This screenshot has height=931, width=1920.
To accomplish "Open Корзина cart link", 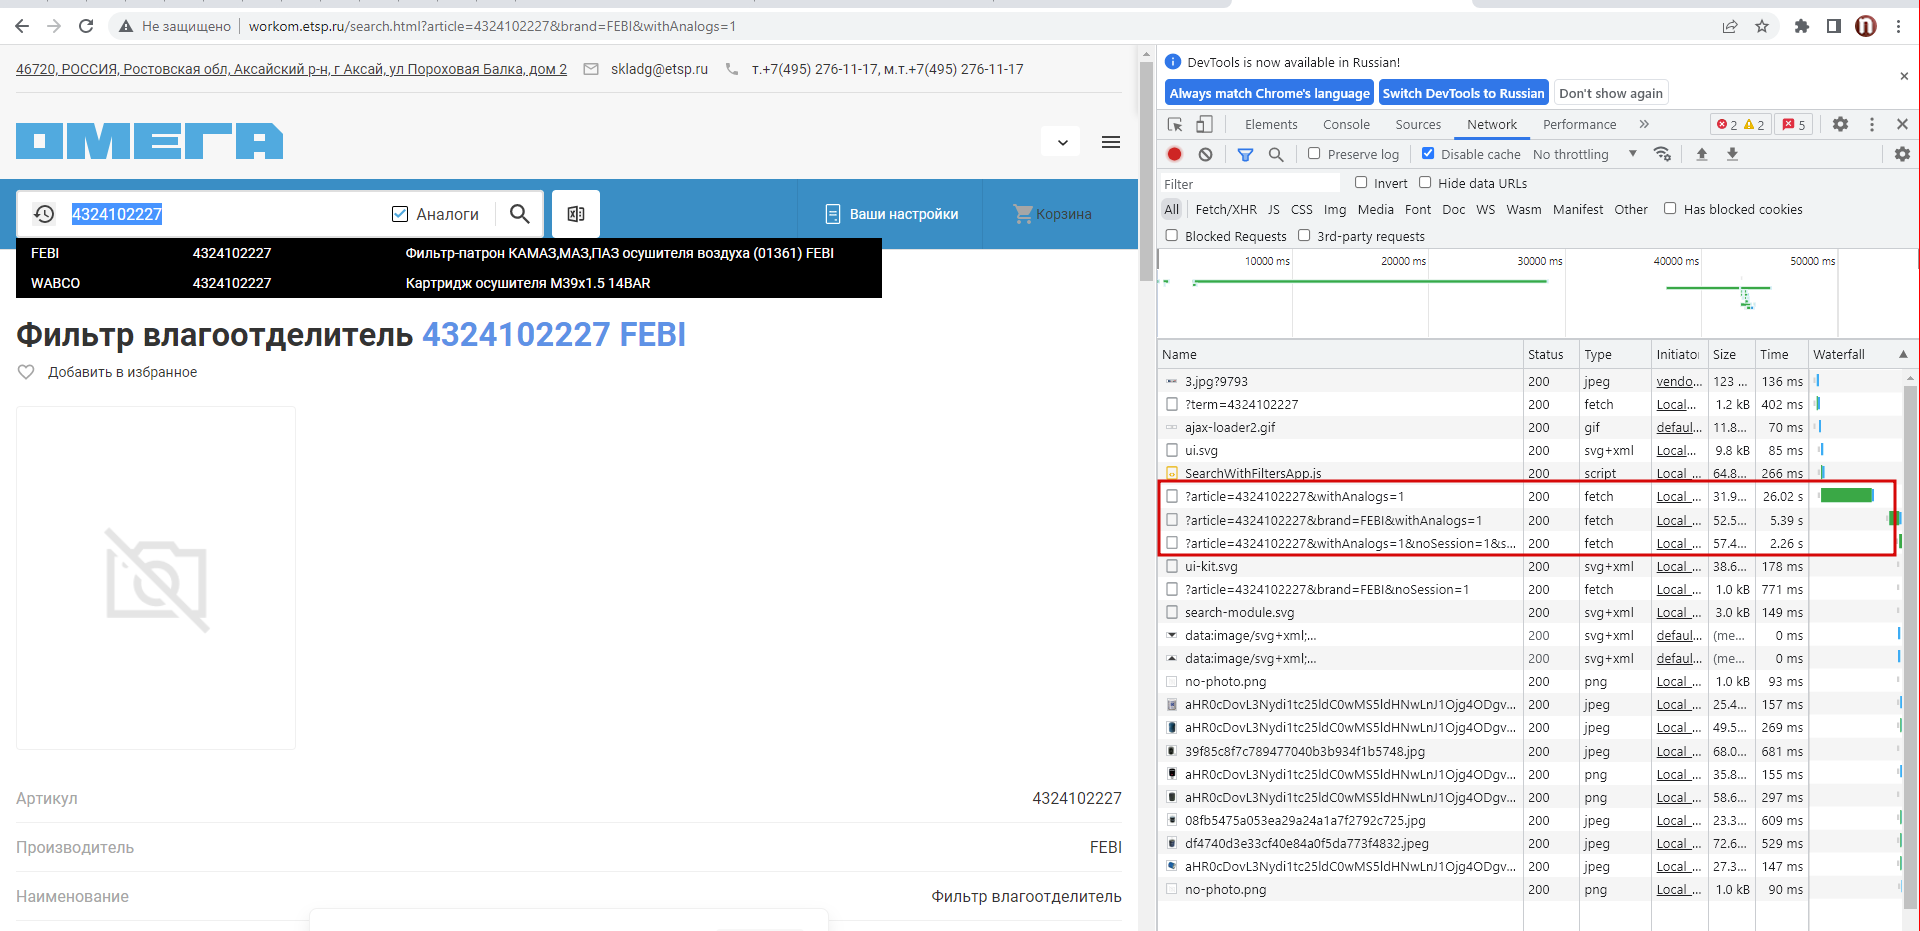I will (1052, 214).
